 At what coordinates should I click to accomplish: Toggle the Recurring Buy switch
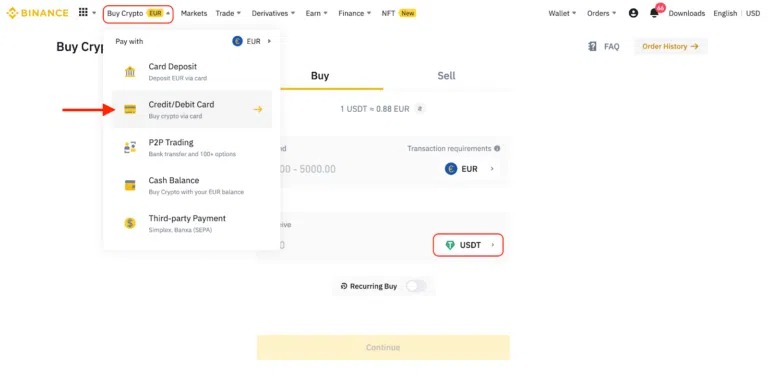point(416,286)
